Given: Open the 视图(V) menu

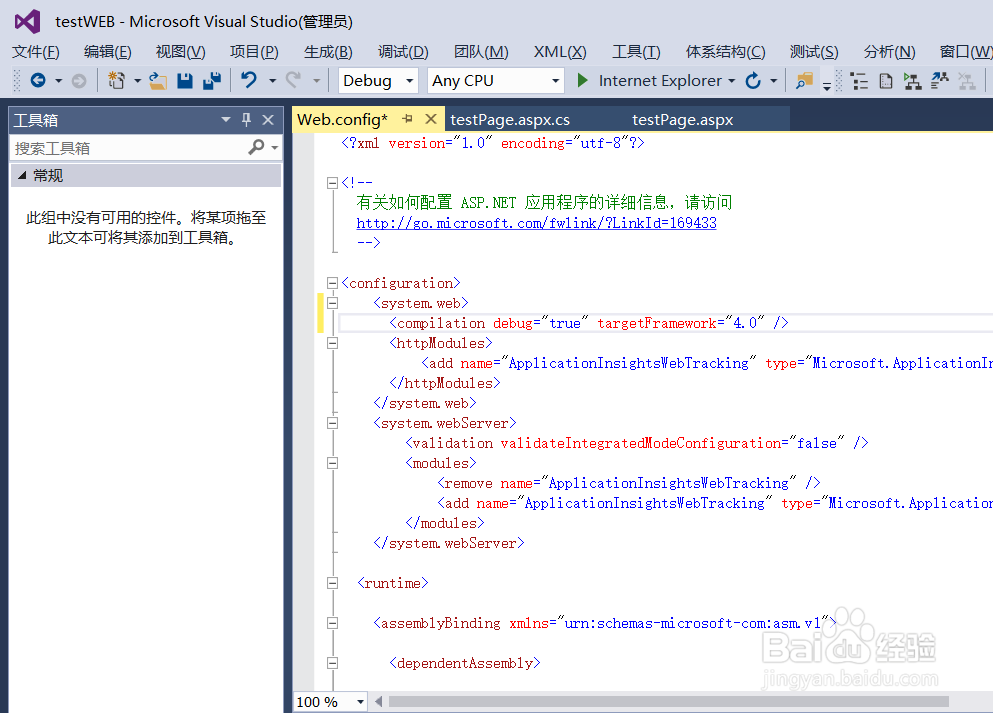Looking at the screenshot, I should (x=180, y=51).
